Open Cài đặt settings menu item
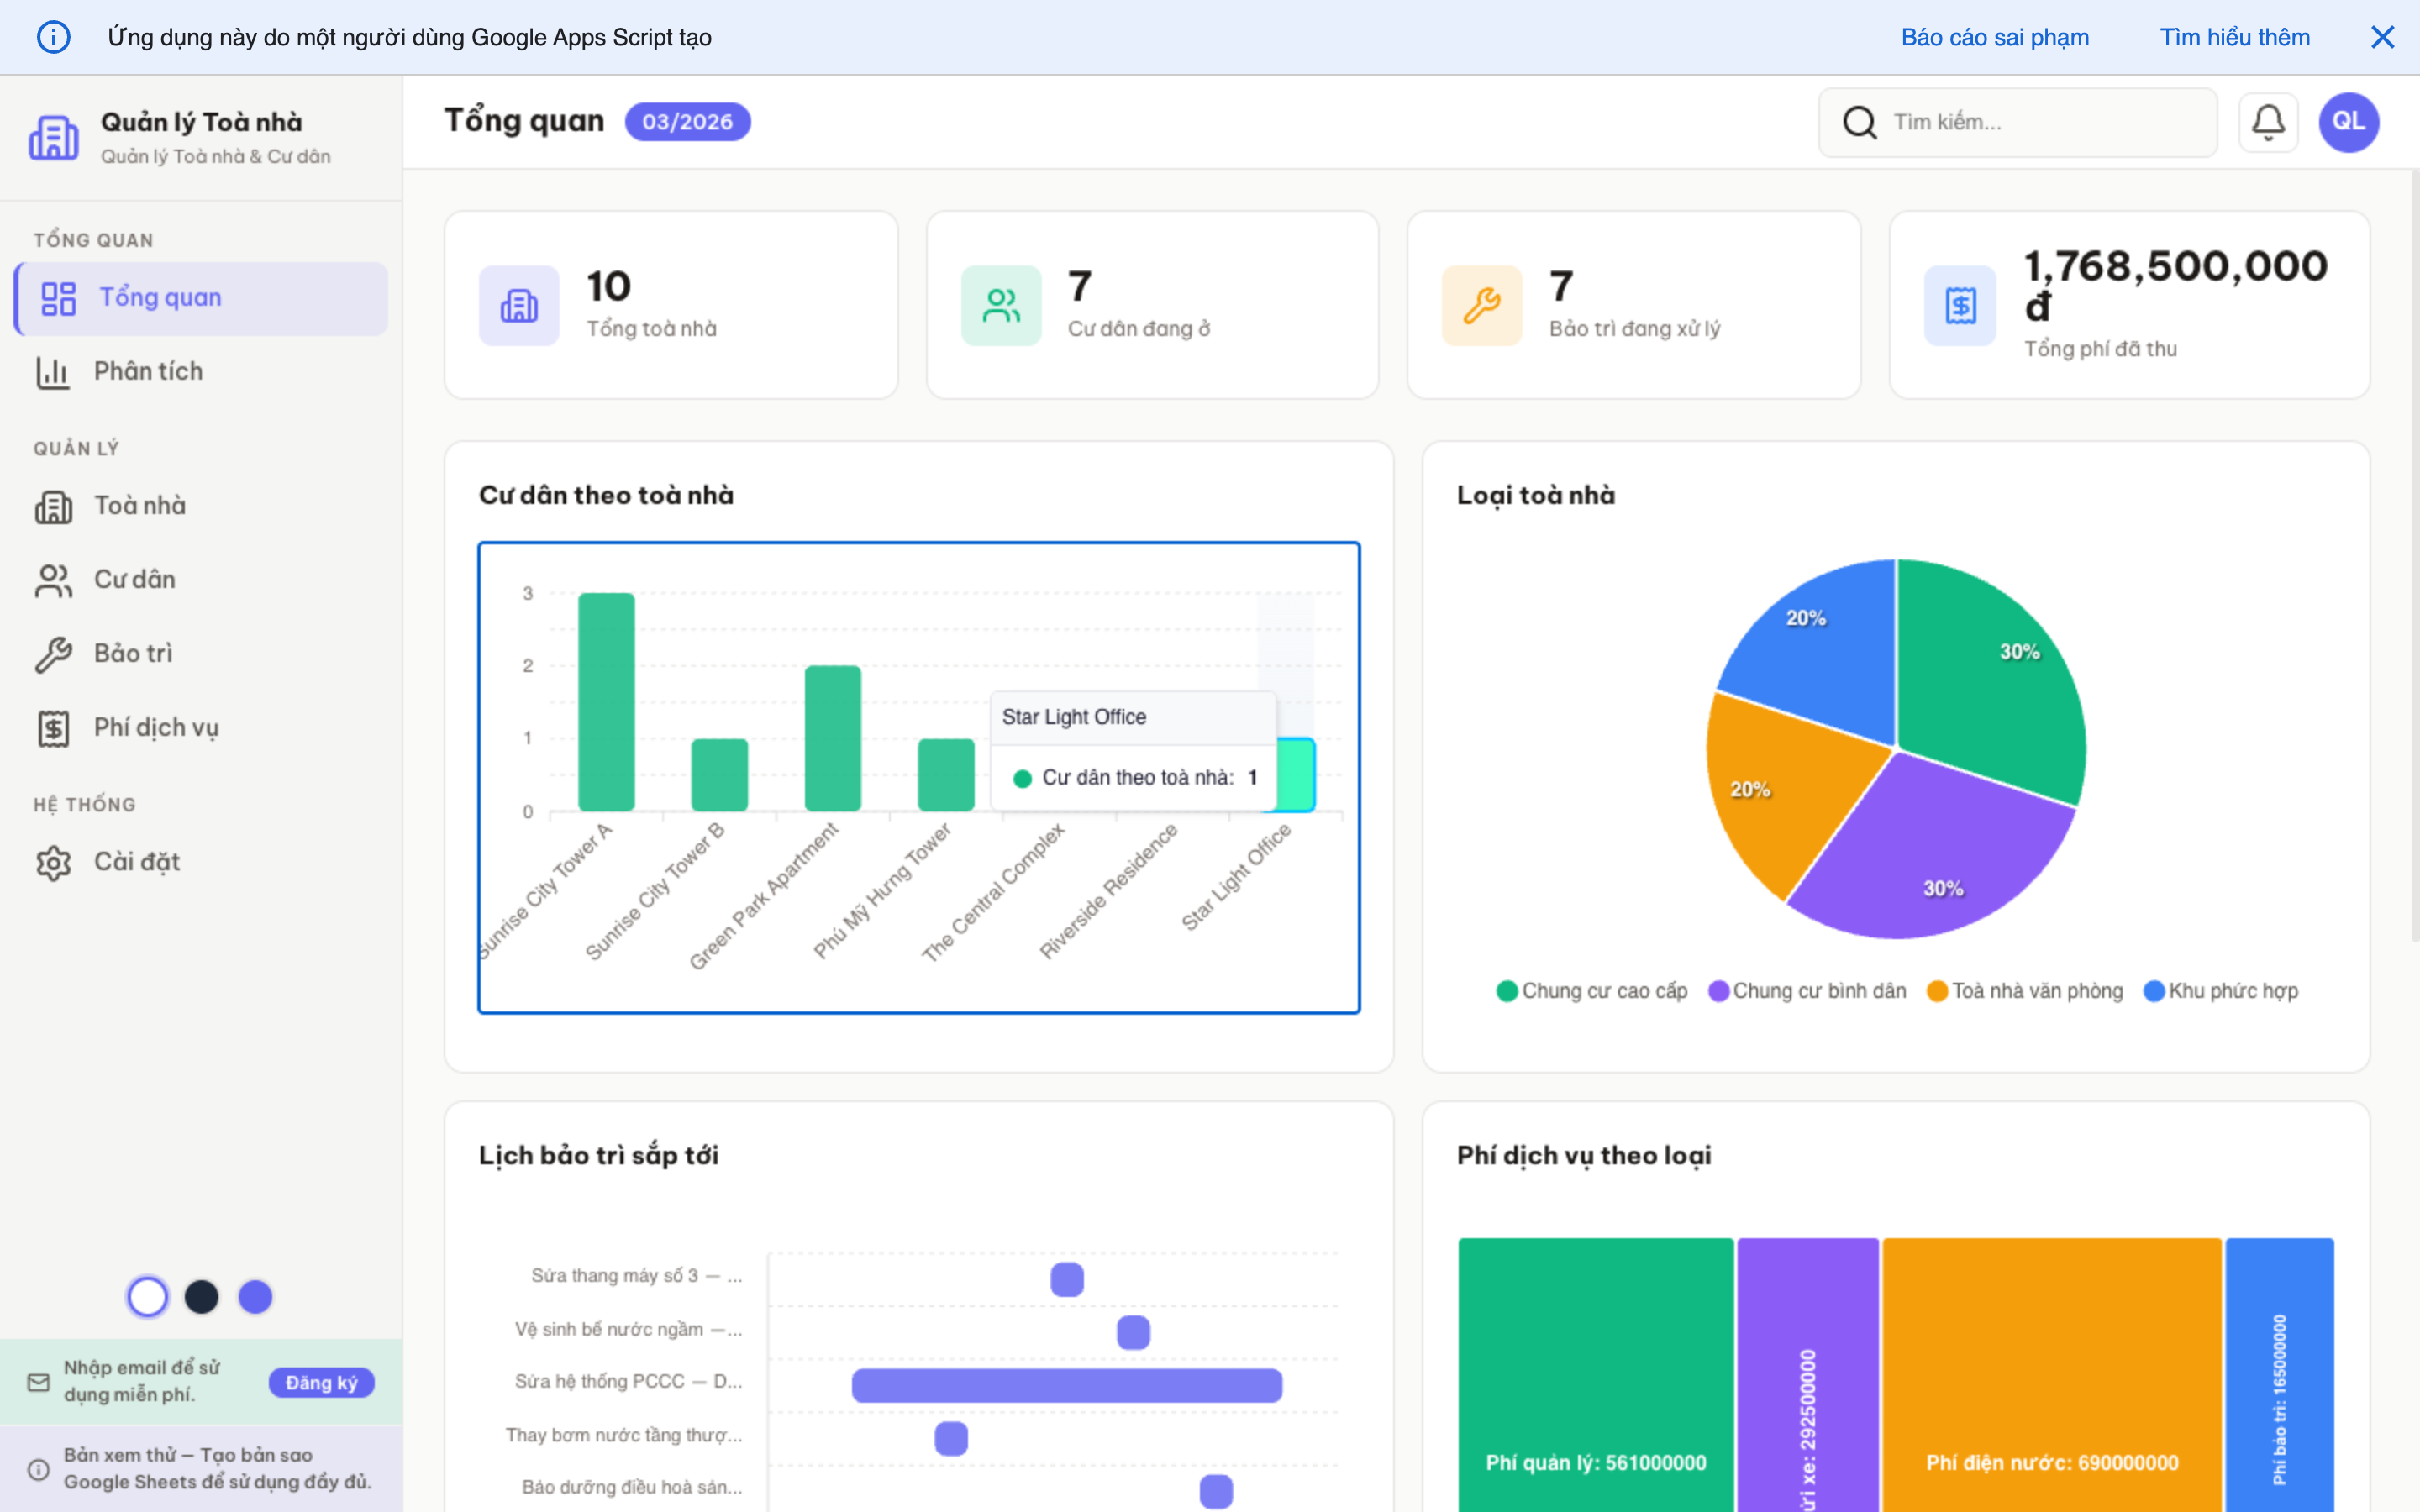 click(137, 862)
